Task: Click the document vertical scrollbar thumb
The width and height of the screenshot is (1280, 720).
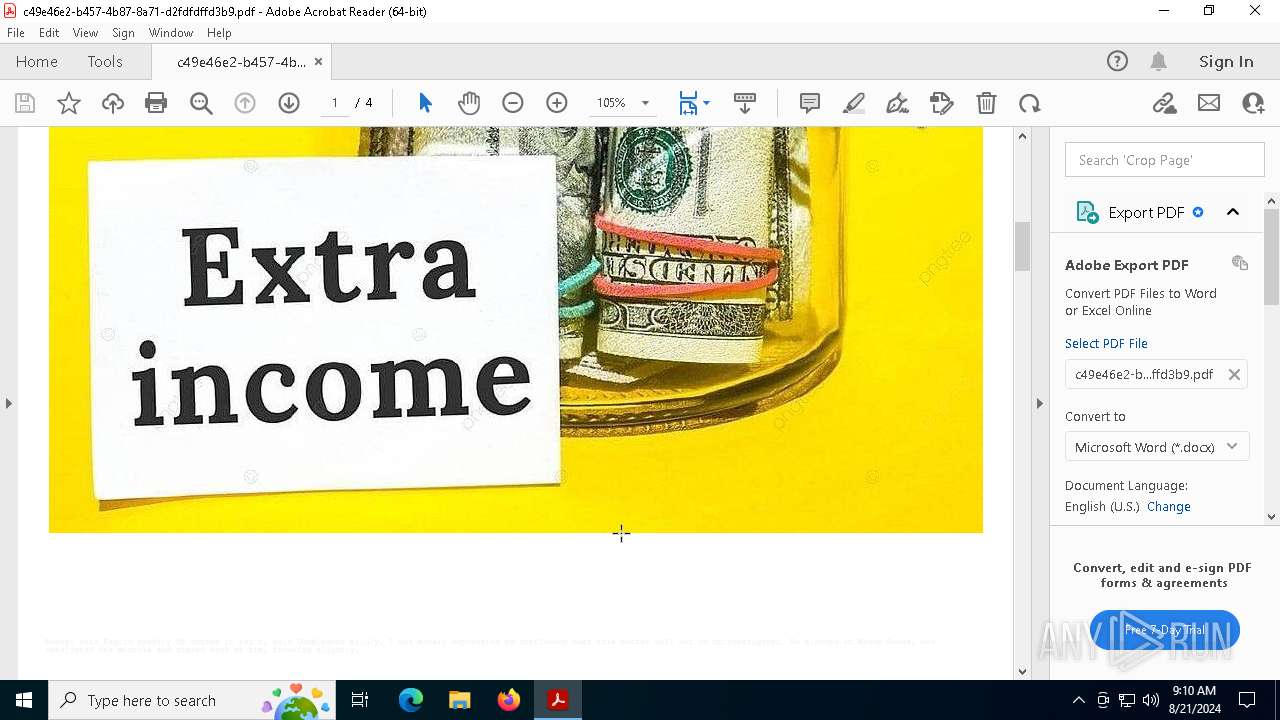Action: (1022, 246)
